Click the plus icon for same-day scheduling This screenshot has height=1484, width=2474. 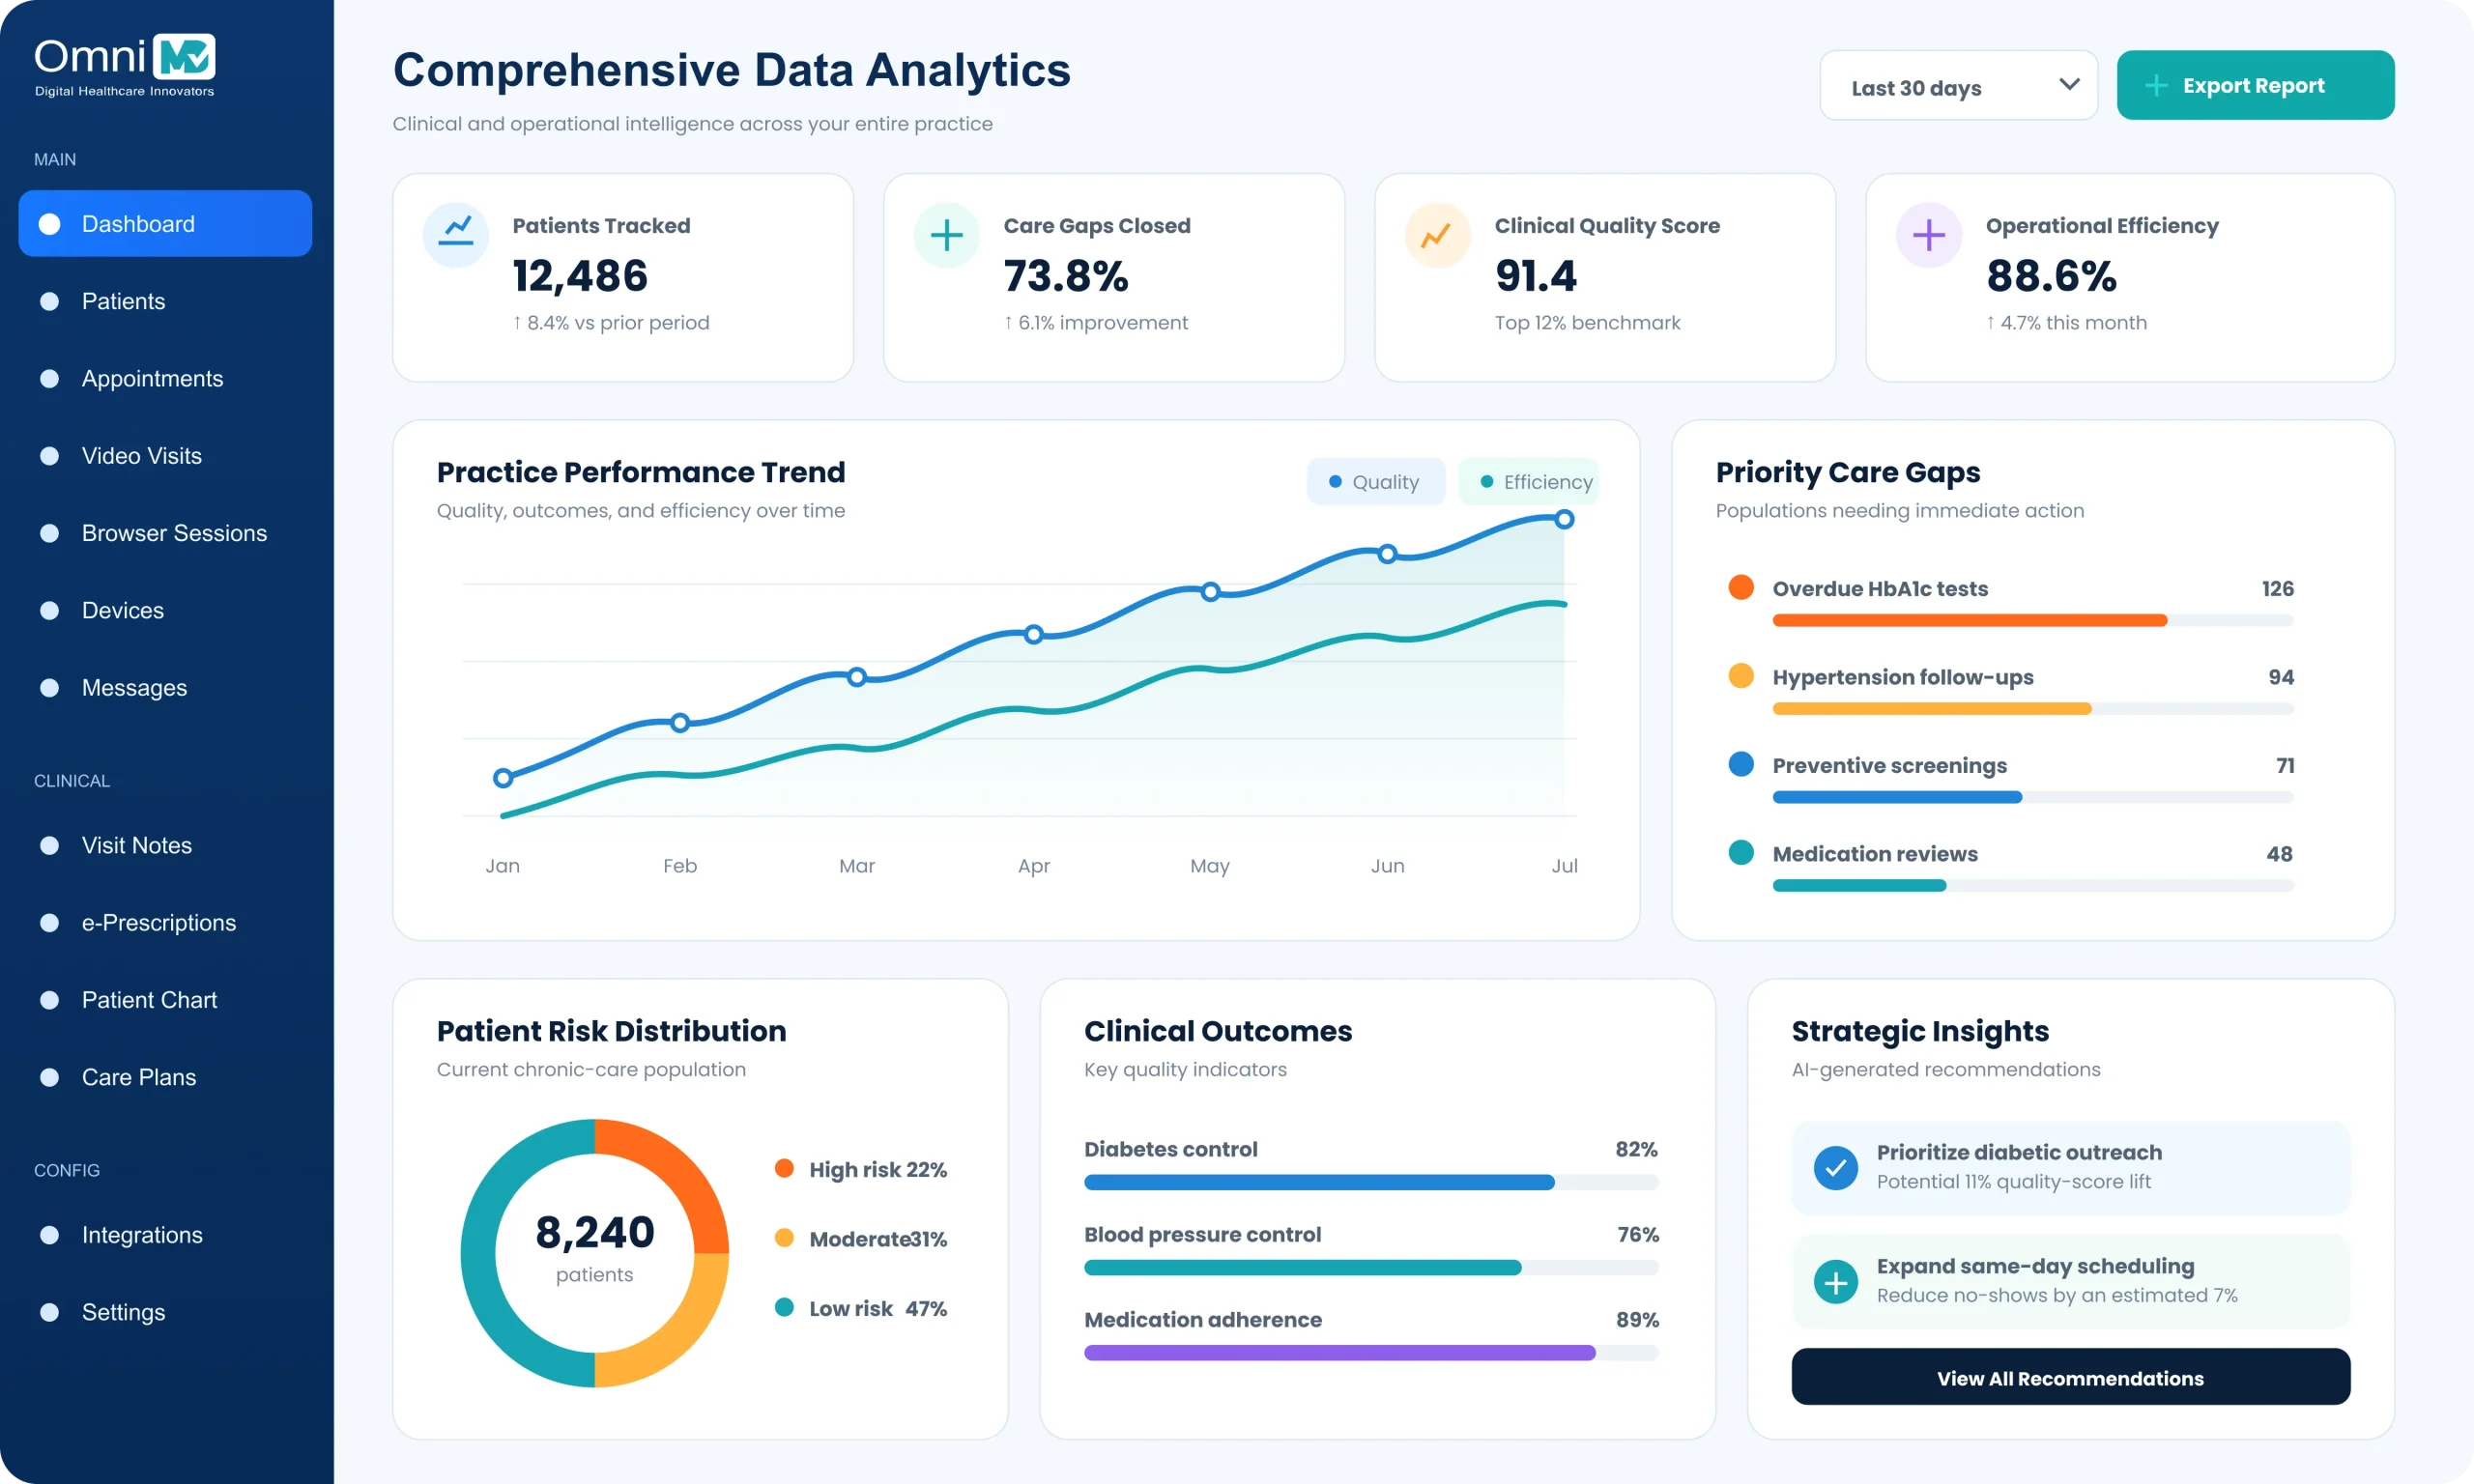(1836, 1281)
